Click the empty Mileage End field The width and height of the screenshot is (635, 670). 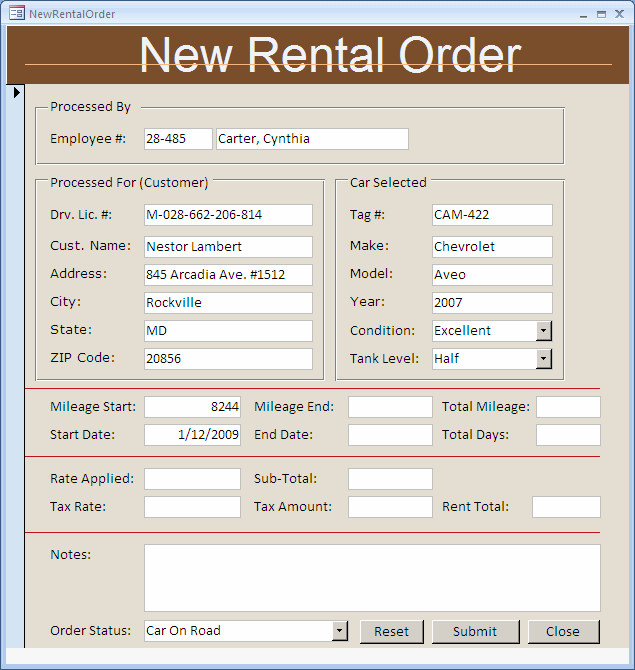390,407
